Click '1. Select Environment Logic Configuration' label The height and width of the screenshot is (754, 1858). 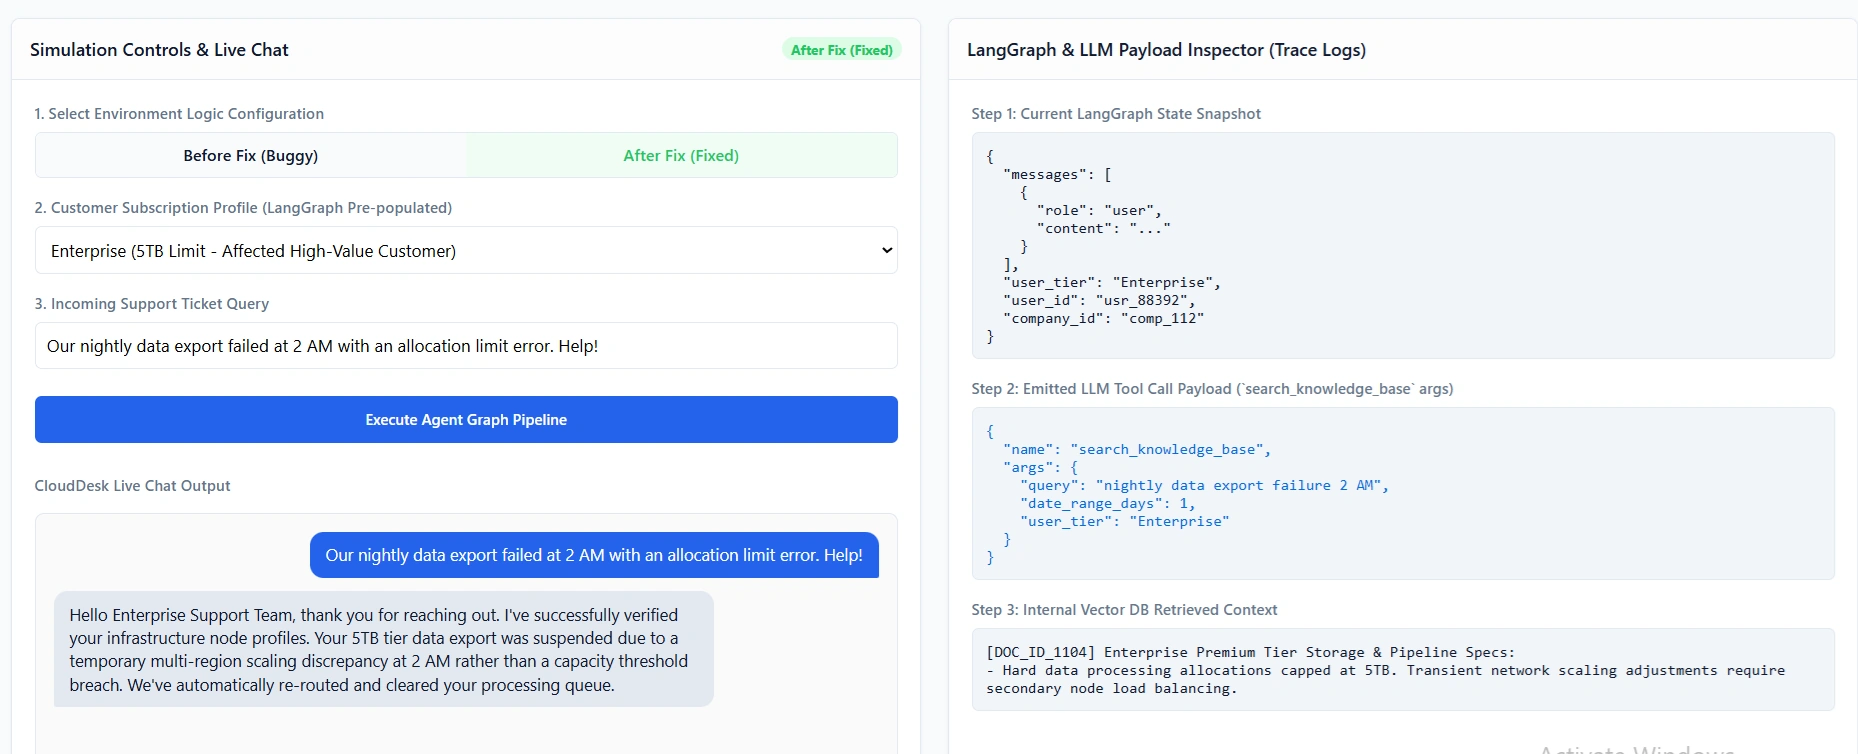click(179, 114)
